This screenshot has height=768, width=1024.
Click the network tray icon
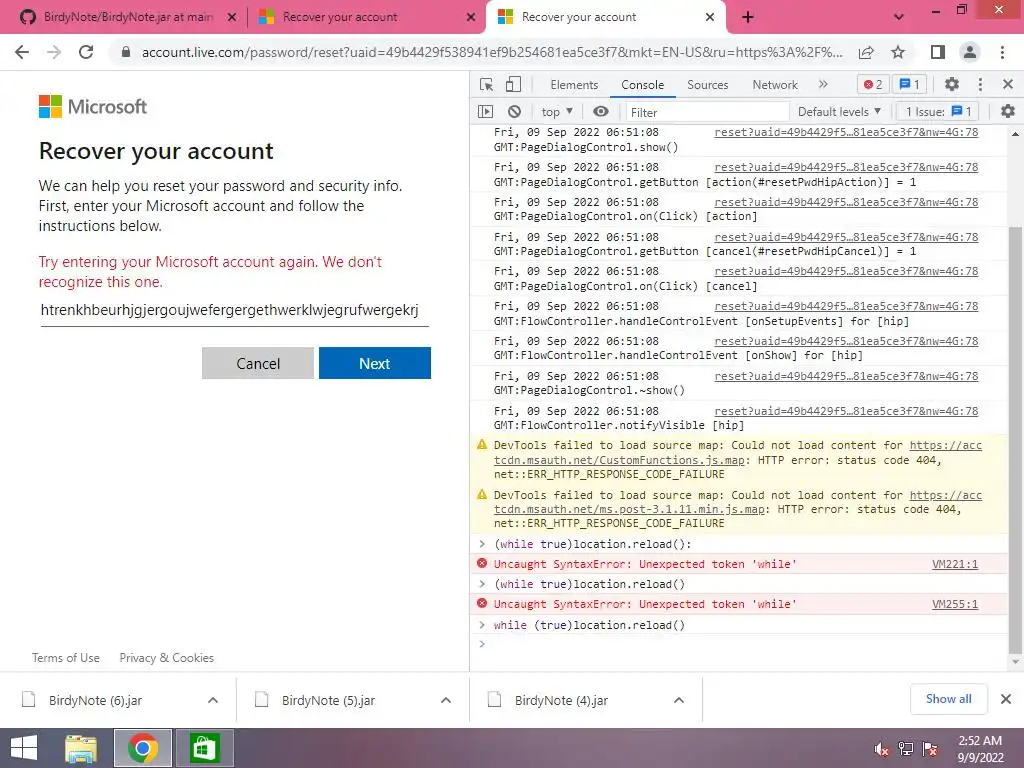pyautogui.click(x=906, y=749)
